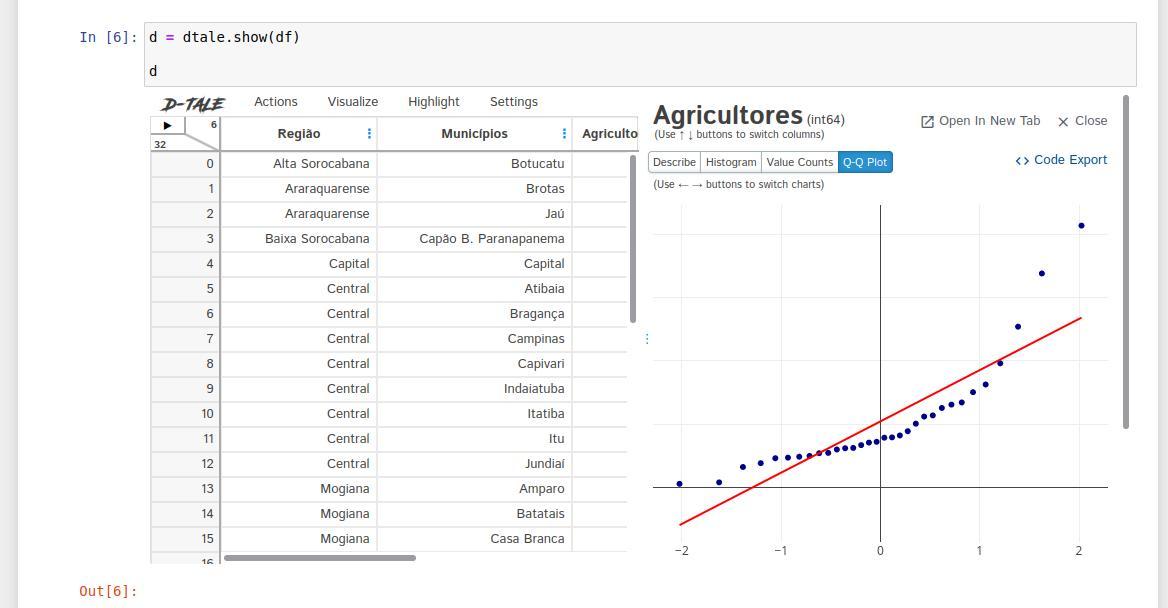The image size is (1168, 608).
Task: Click the Jaú cell
Action: pos(474,214)
